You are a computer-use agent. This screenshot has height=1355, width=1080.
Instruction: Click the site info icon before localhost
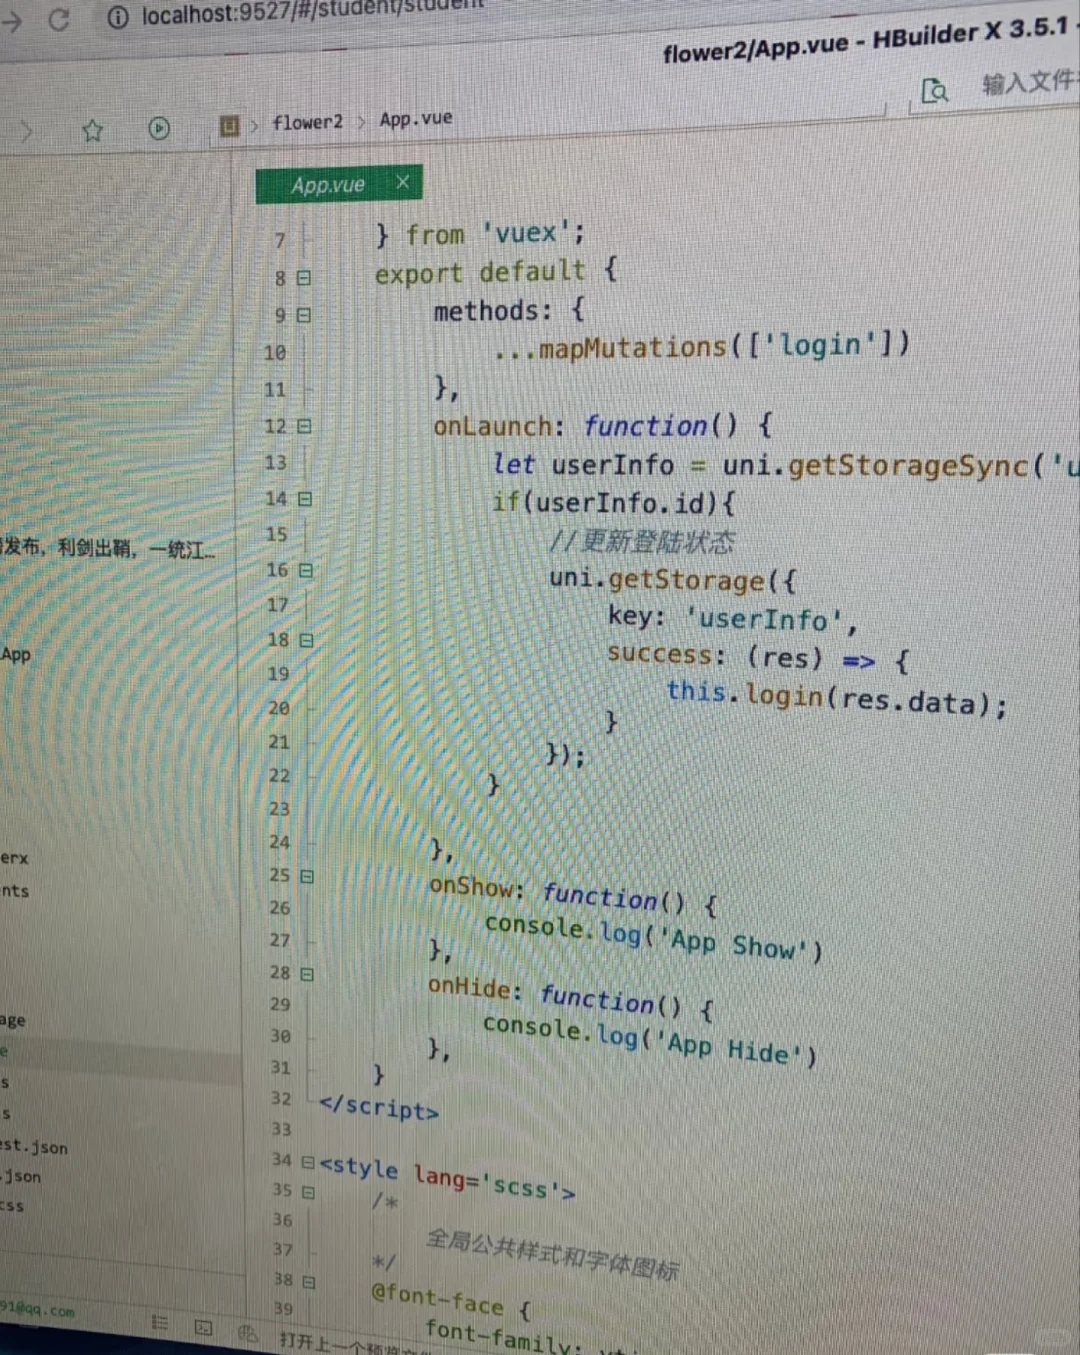coord(118,17)
